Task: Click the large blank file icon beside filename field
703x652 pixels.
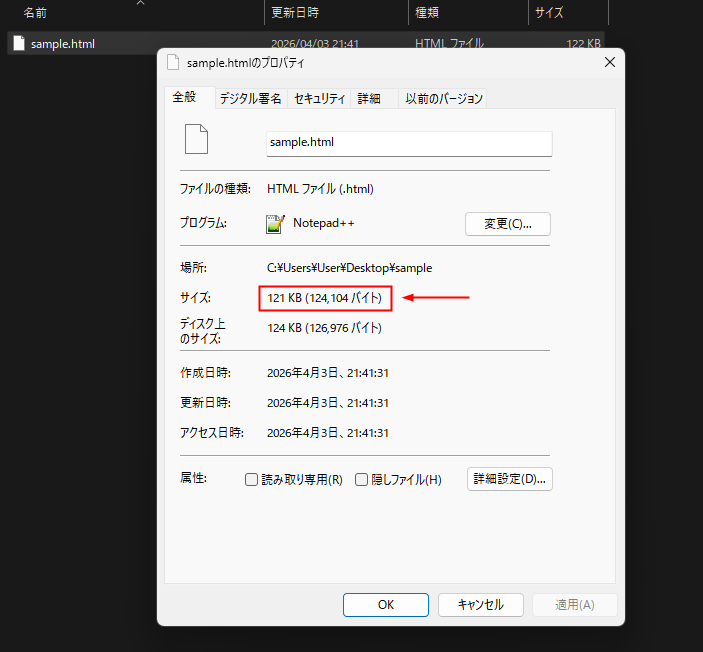Action: point(196,139)
